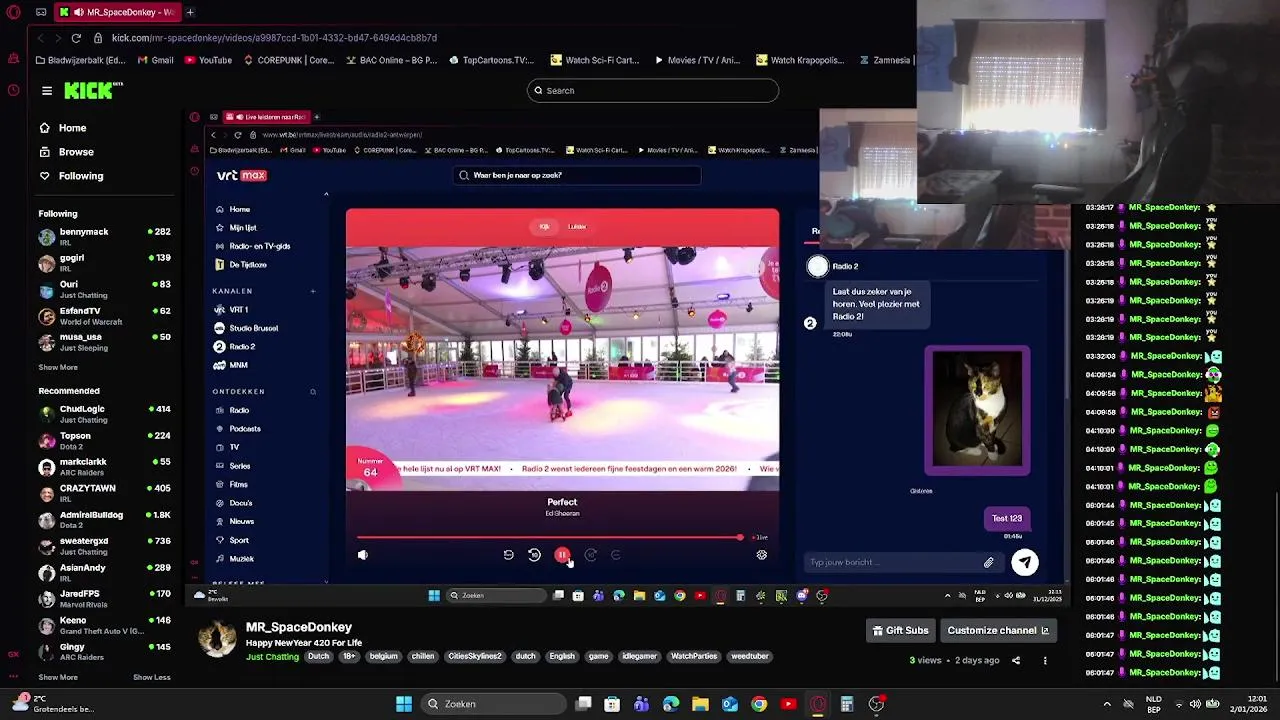Viewport: 1280px width, 720px height.
Task: Open File Explorer from taskbar
Action: pos(700,704)
